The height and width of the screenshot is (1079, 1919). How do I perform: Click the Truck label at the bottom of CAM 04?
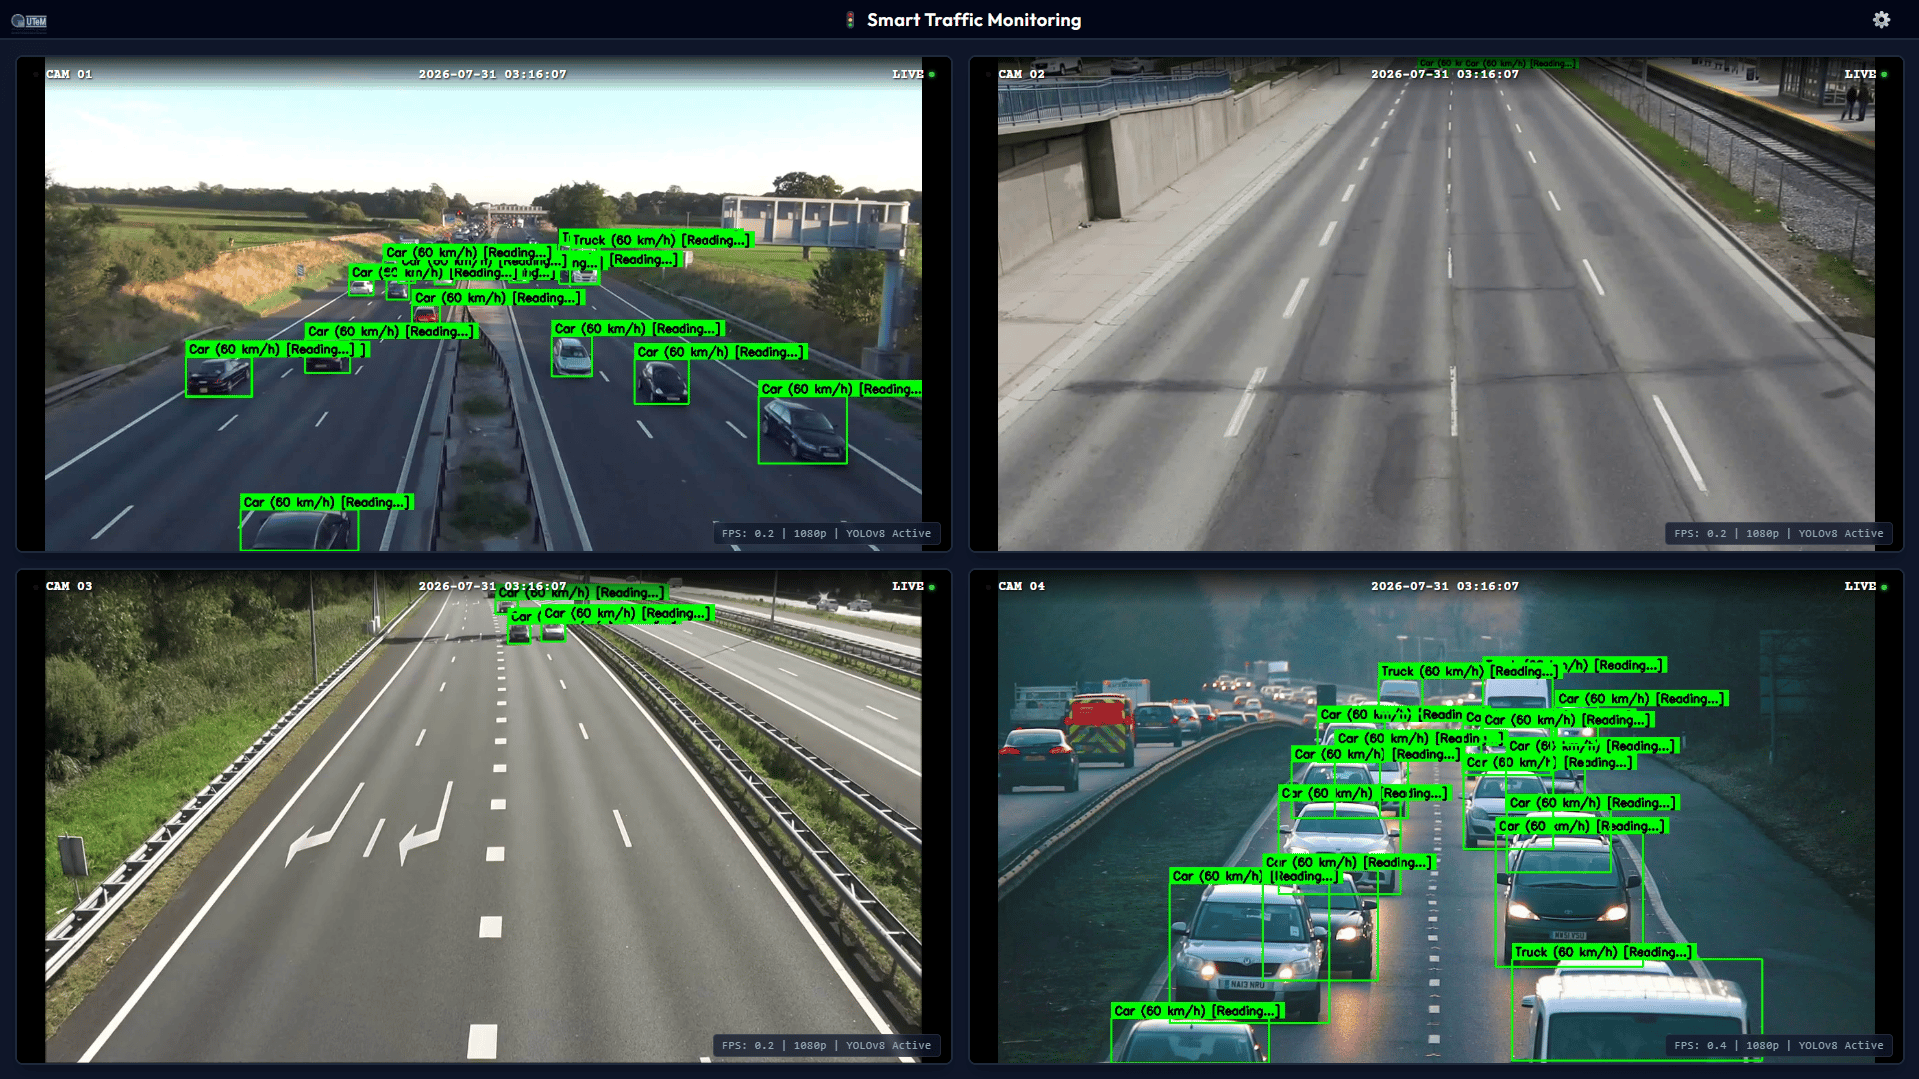1602,952
